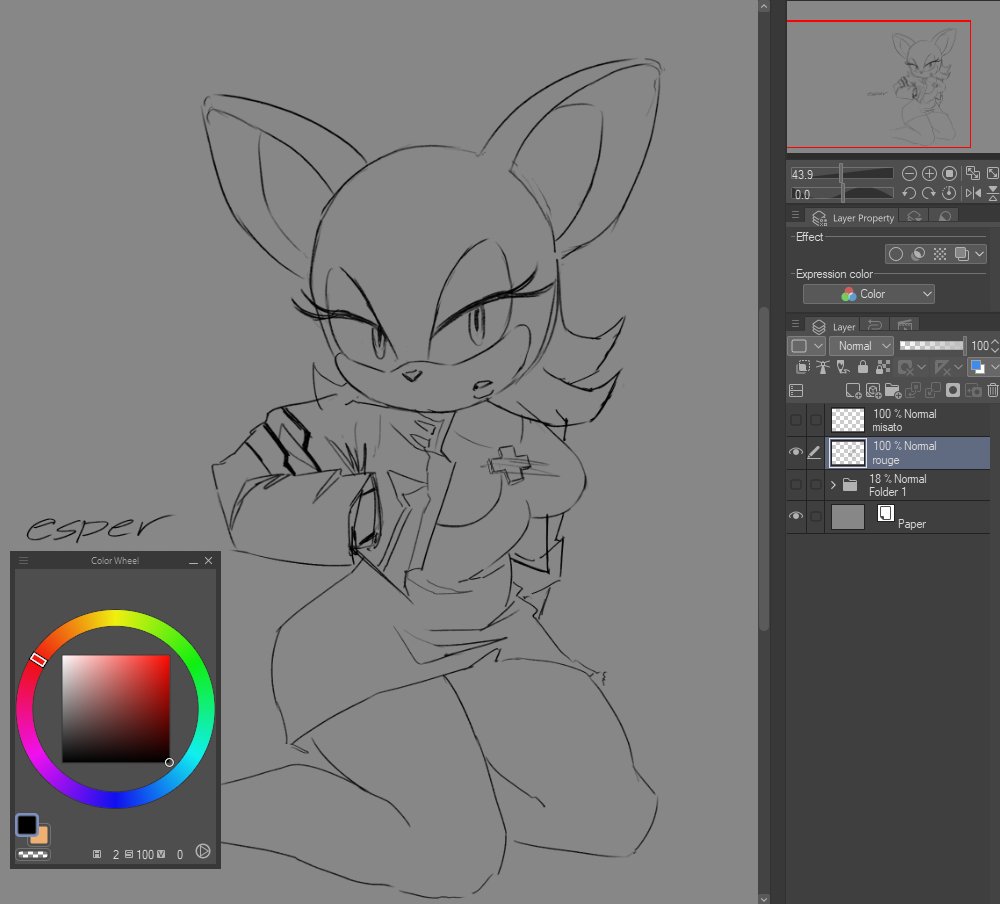Select the orange sub color swatch

tap(41, 836)
